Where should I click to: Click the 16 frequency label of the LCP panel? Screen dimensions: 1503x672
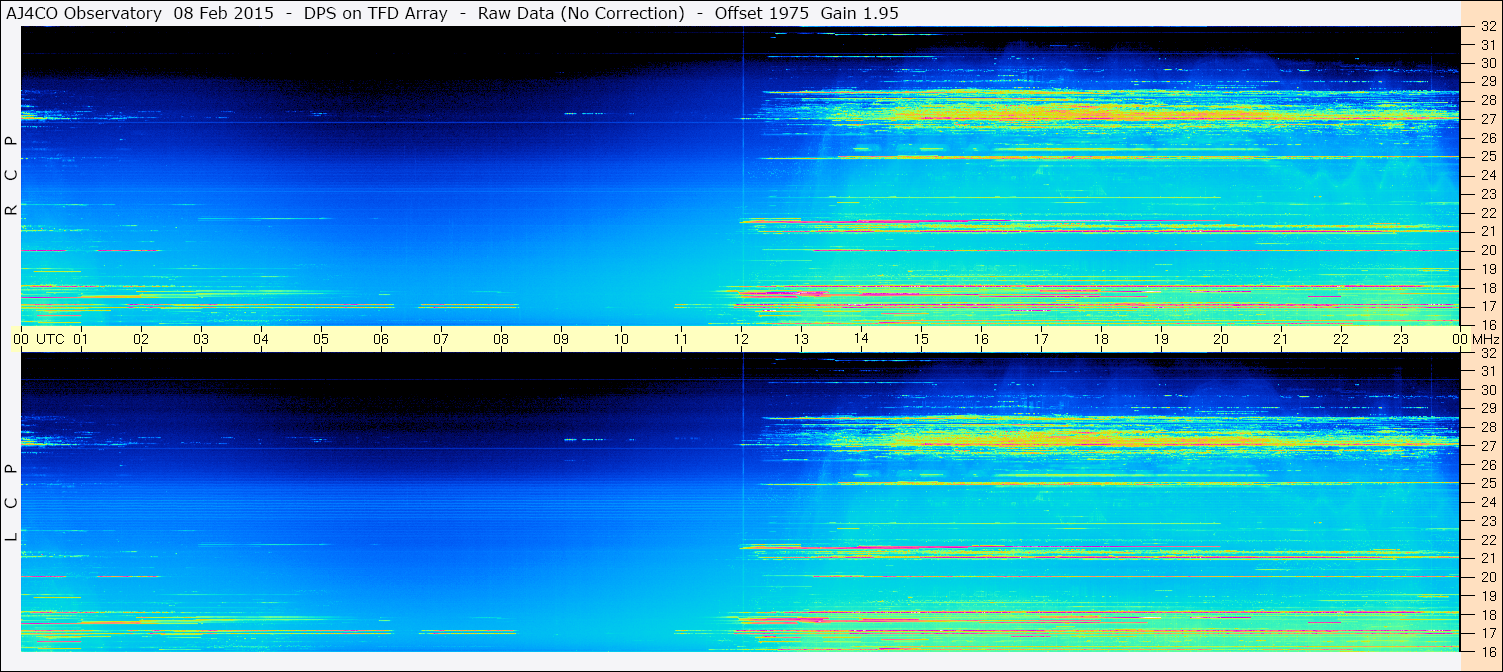tap(1487, 651)
